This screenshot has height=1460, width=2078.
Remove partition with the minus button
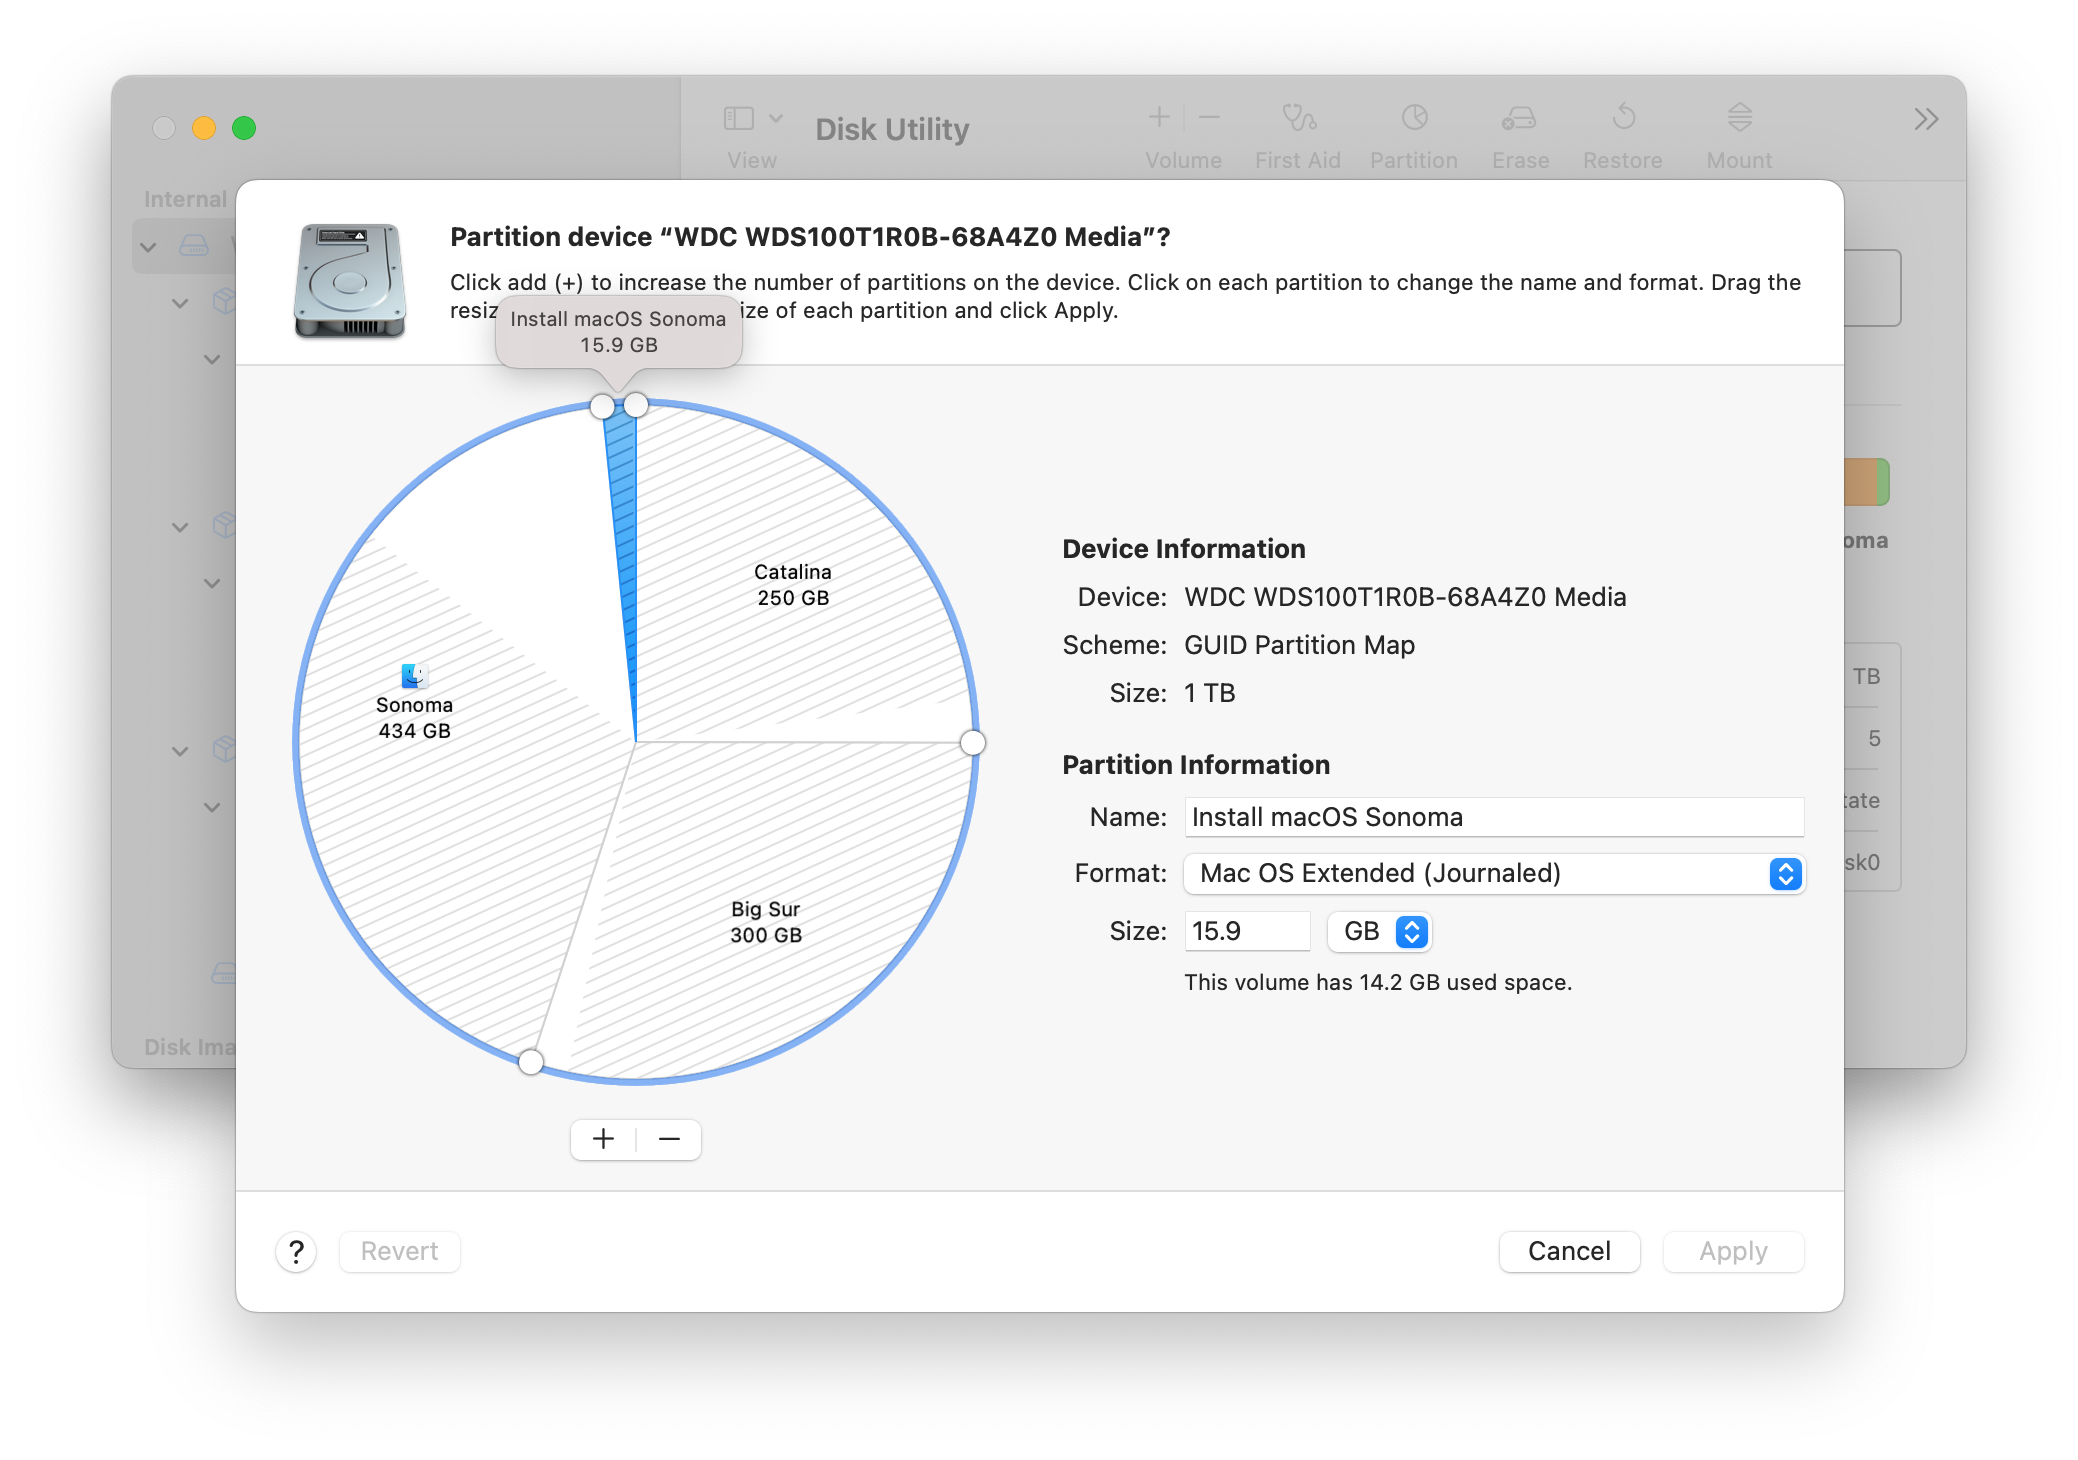(x=669, y=1139)
